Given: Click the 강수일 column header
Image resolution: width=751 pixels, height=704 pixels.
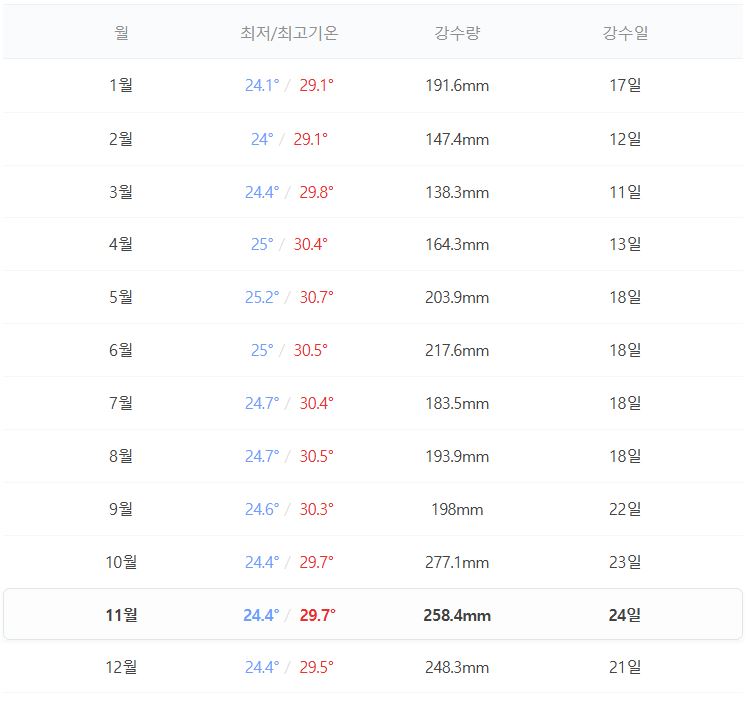Looking at the screenshot, I should [625, 33].
